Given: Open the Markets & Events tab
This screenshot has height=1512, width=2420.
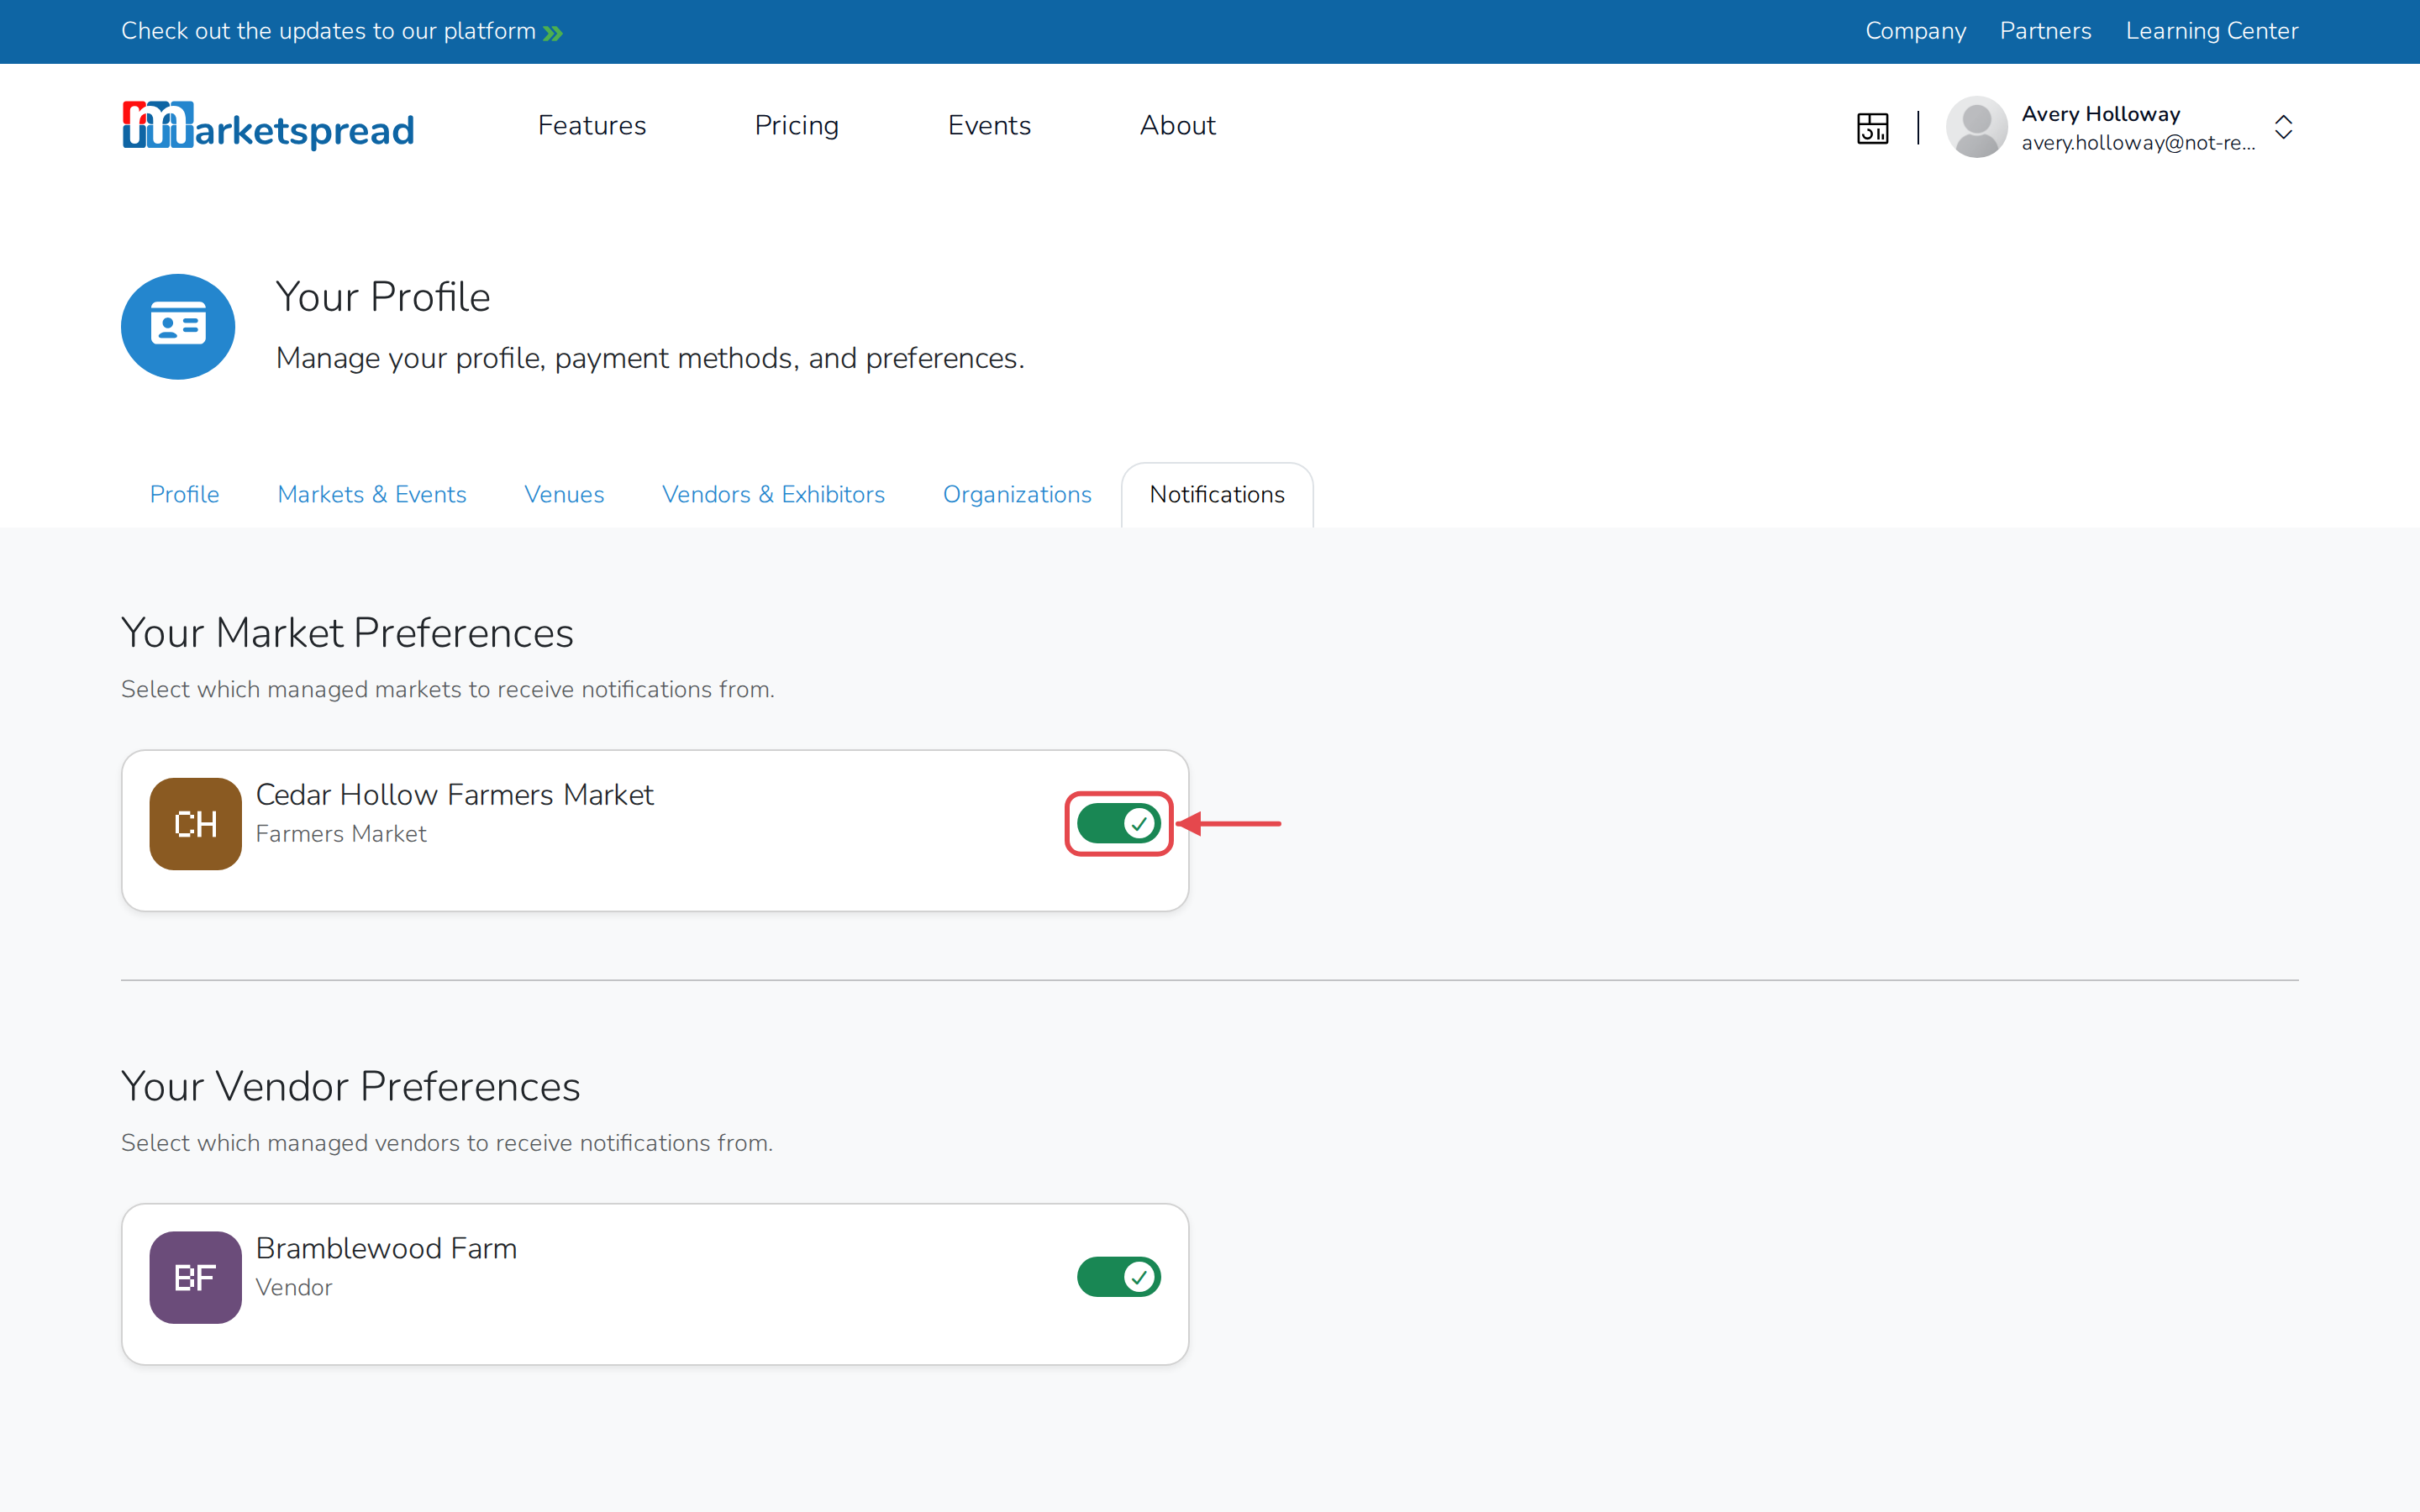Looking at the screenshot, I should coord(371,494).
